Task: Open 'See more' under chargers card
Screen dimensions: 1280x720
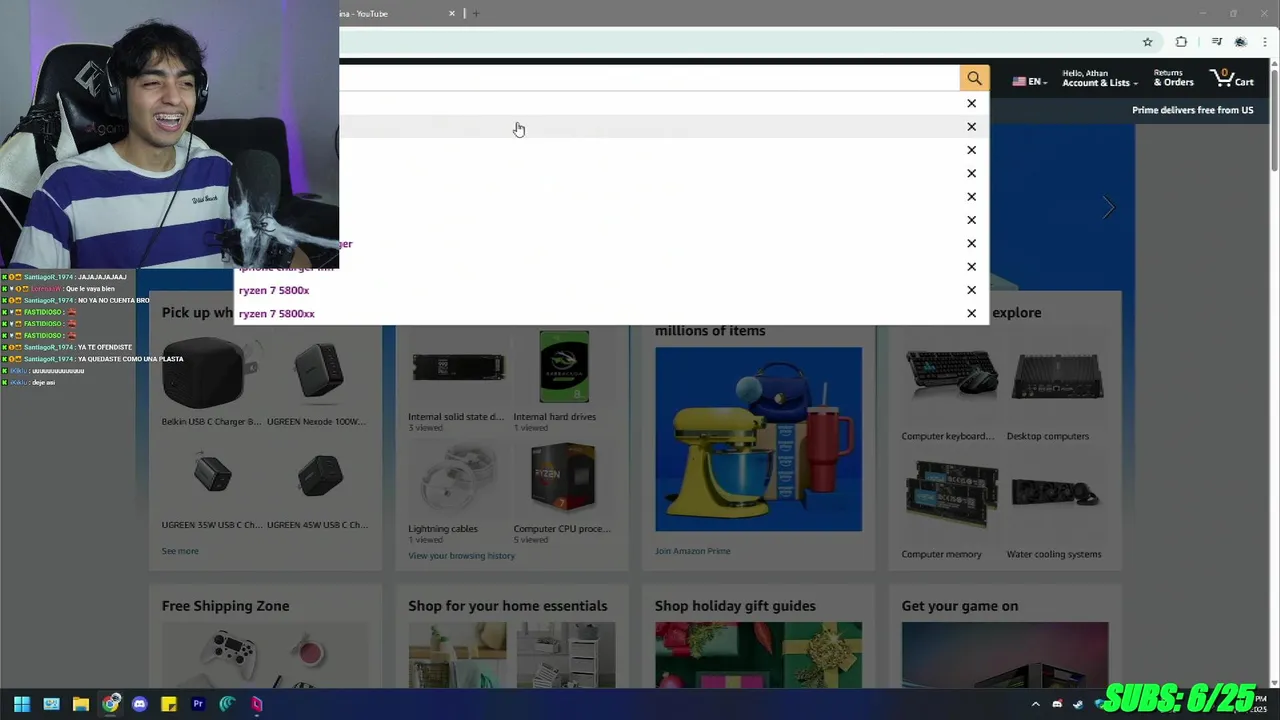Action: point(180,551)
